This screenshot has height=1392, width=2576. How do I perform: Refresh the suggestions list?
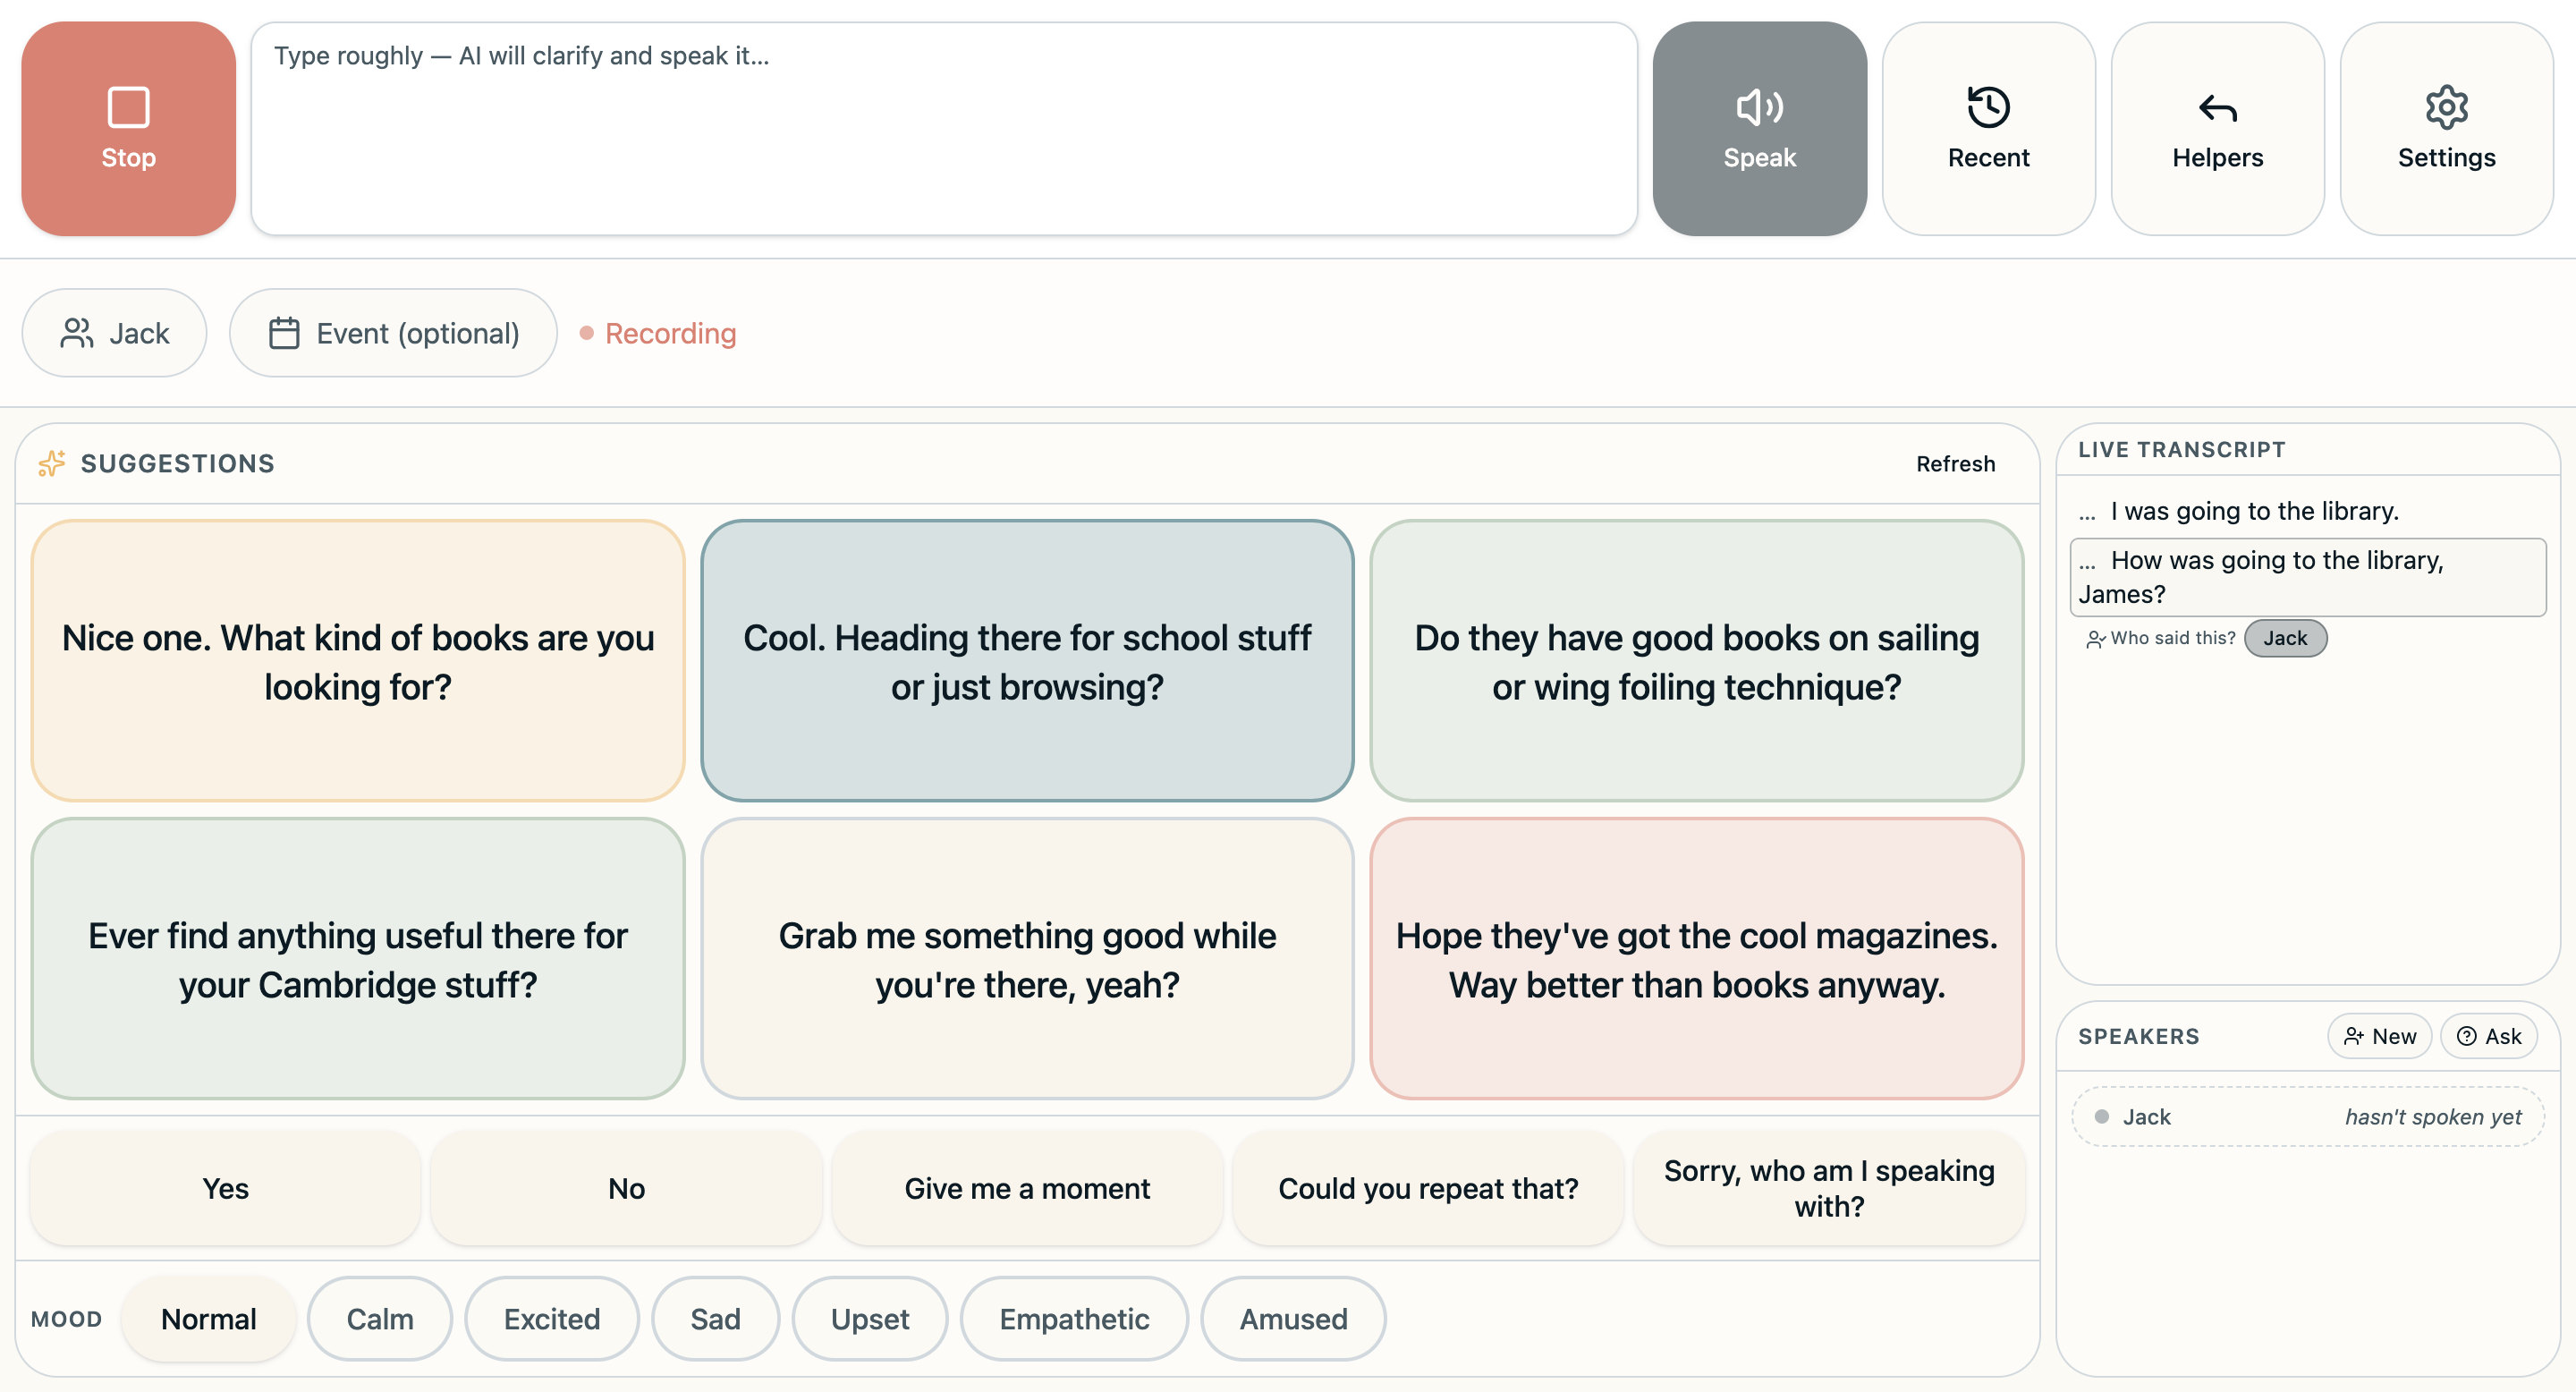[x=1955, y=463]
